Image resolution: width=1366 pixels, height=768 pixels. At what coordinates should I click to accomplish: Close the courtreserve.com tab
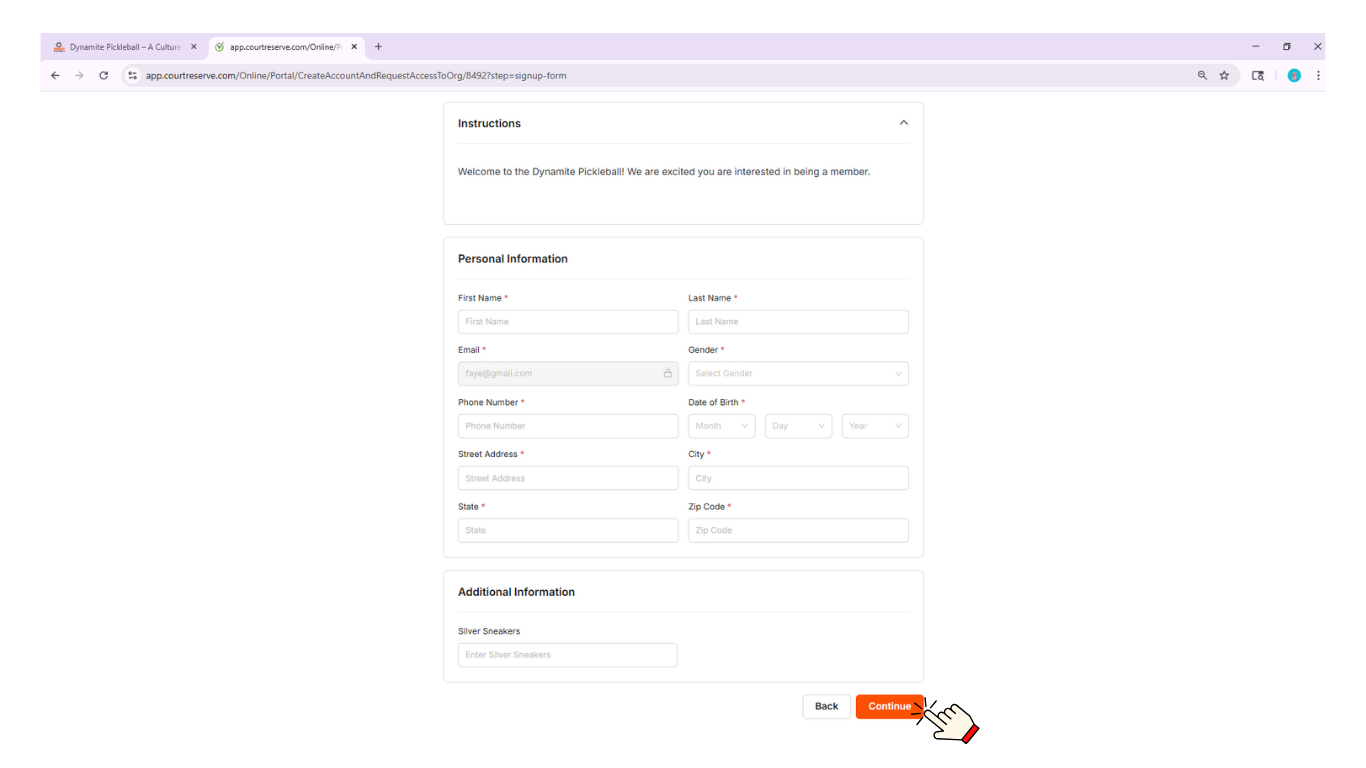(x=354, y=47)
